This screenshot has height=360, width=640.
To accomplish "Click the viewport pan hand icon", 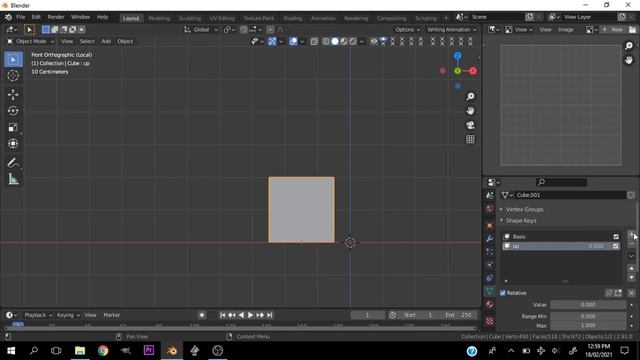I will (x=470, y=111).
